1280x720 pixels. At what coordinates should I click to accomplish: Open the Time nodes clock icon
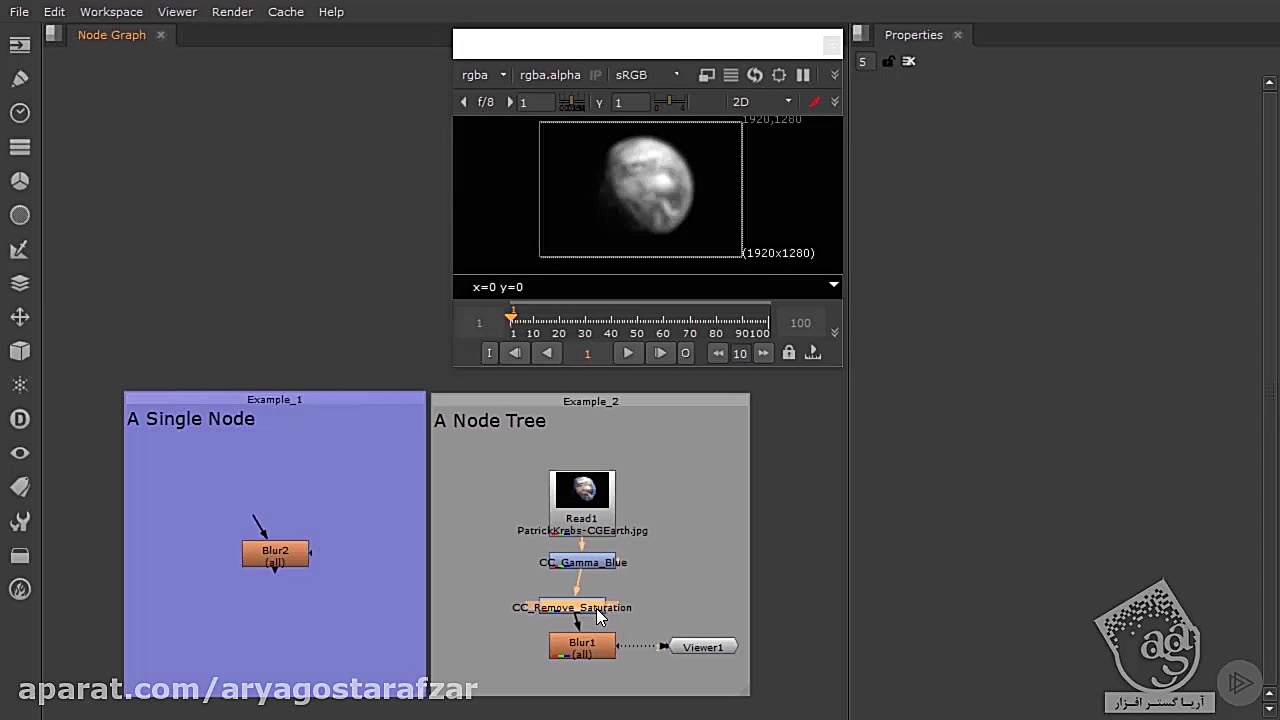coord(20,113)
